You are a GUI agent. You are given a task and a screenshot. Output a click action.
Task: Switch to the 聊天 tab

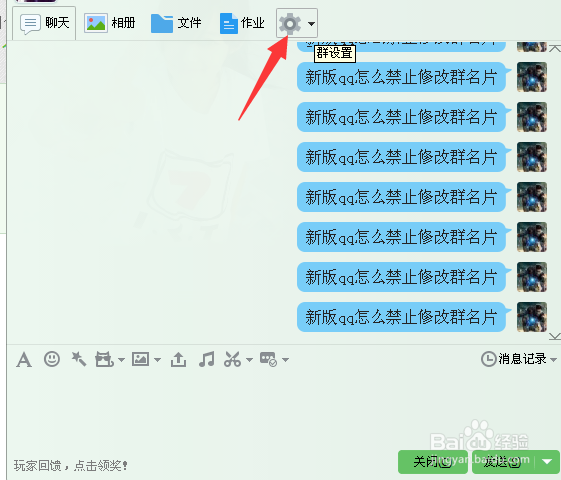click(44, 23)
